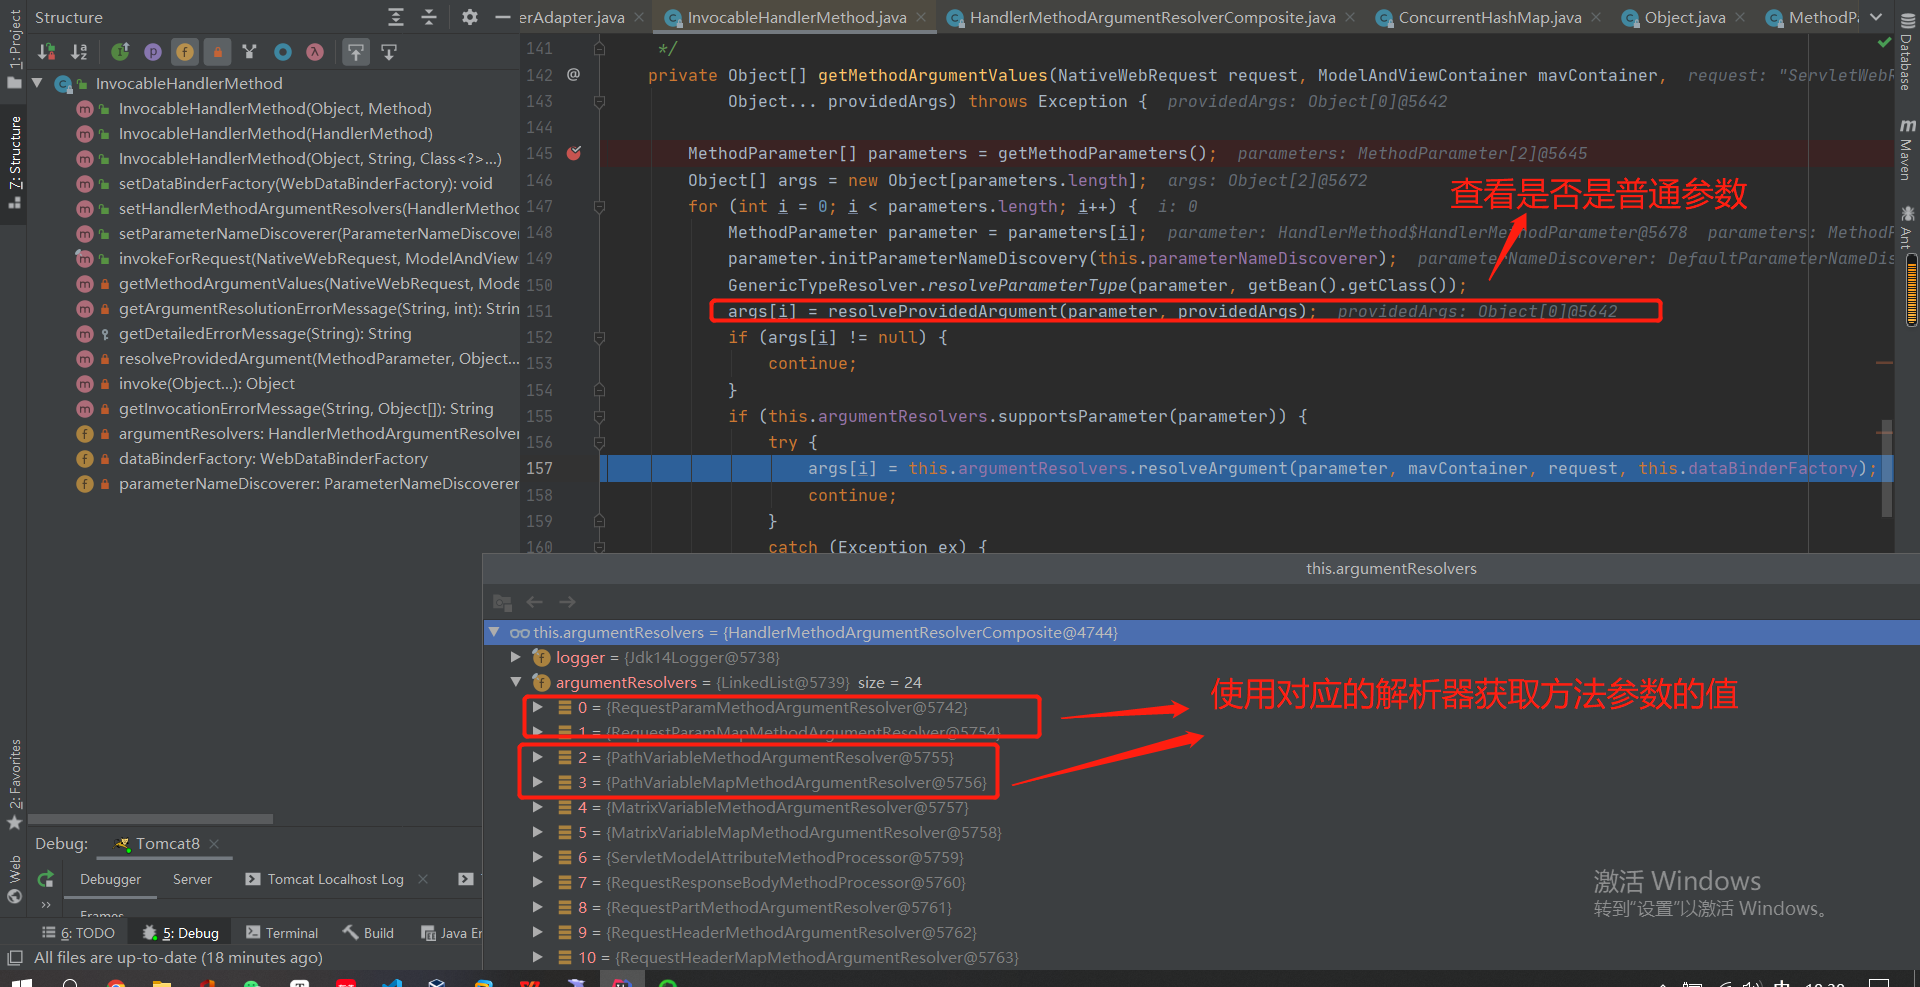Click the @ gutter marker on line 142
This screenshot has width=1920, height=987.
pos(573,74)
